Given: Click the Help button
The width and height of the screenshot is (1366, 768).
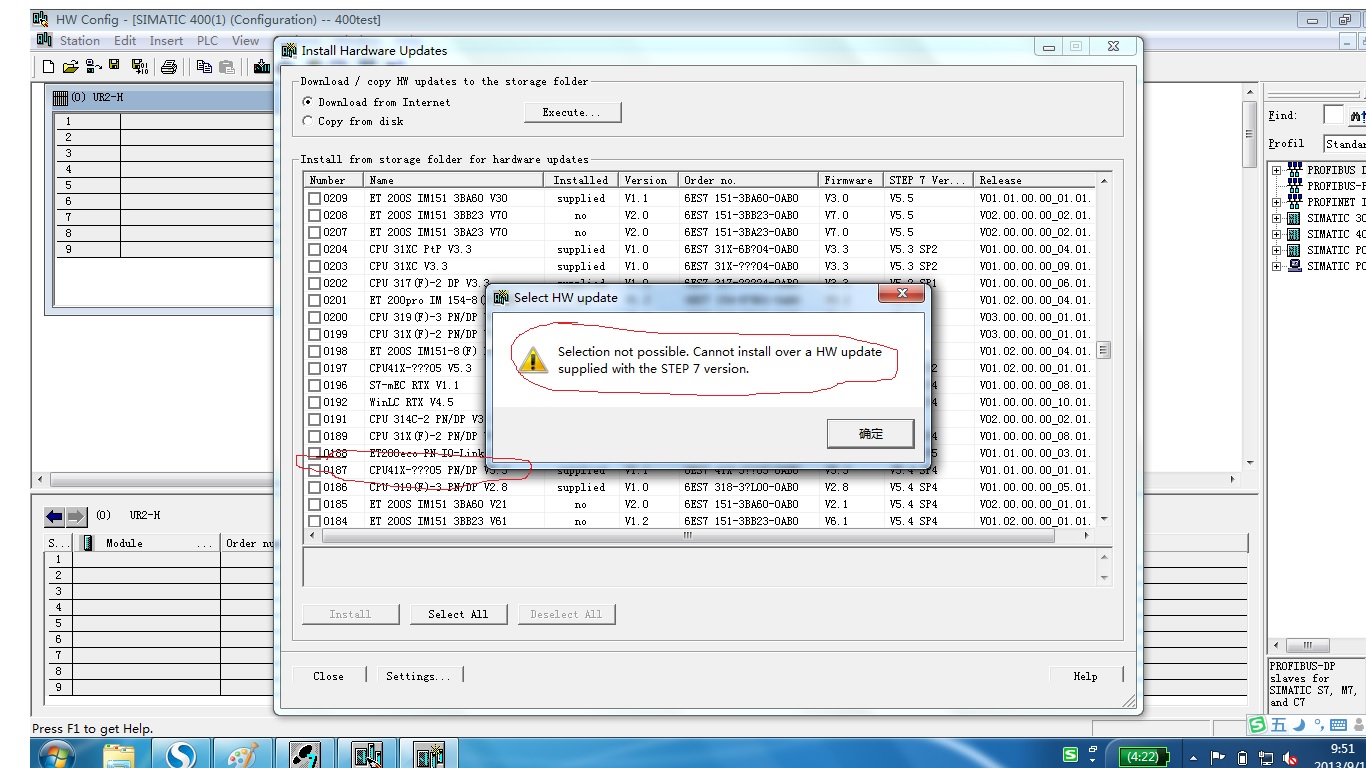Looking at the screenshot, I should [1085, 676].
